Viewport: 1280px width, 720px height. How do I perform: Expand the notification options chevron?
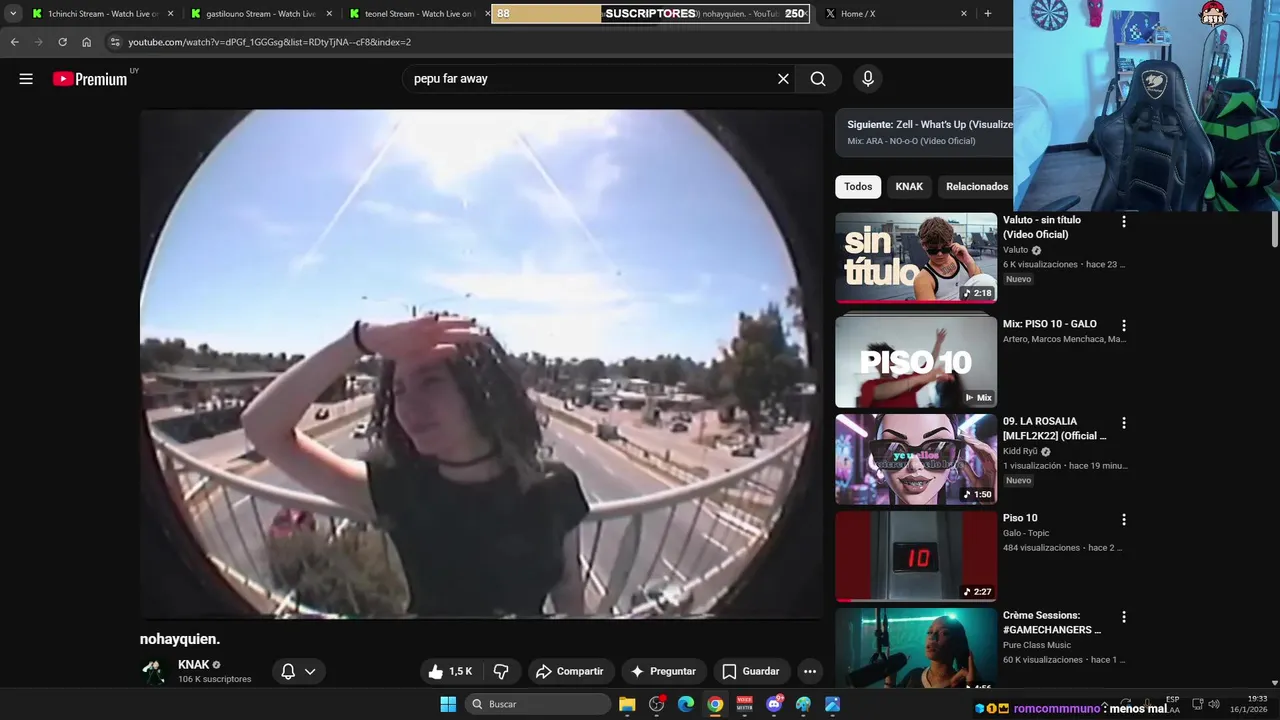coord(310,672)
